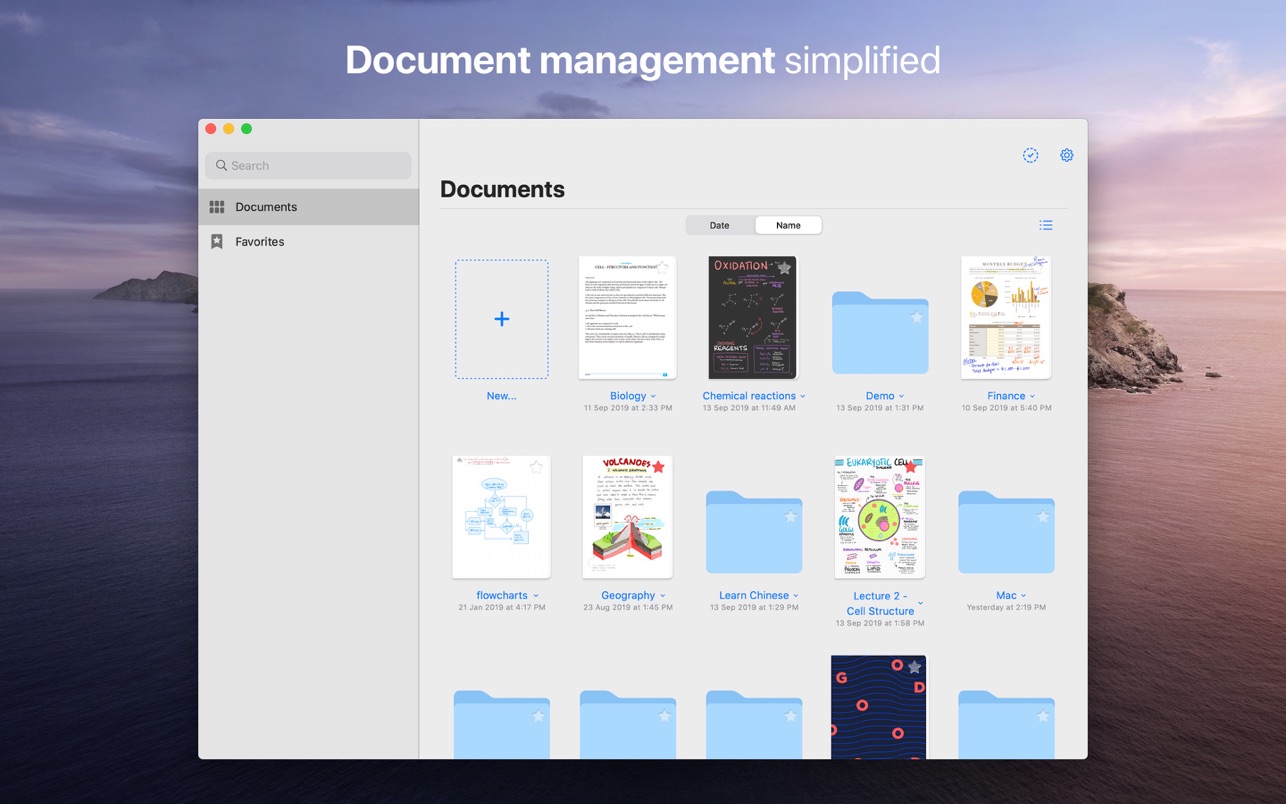
Task: Click the plus icon to create a document
Action: 501,319
